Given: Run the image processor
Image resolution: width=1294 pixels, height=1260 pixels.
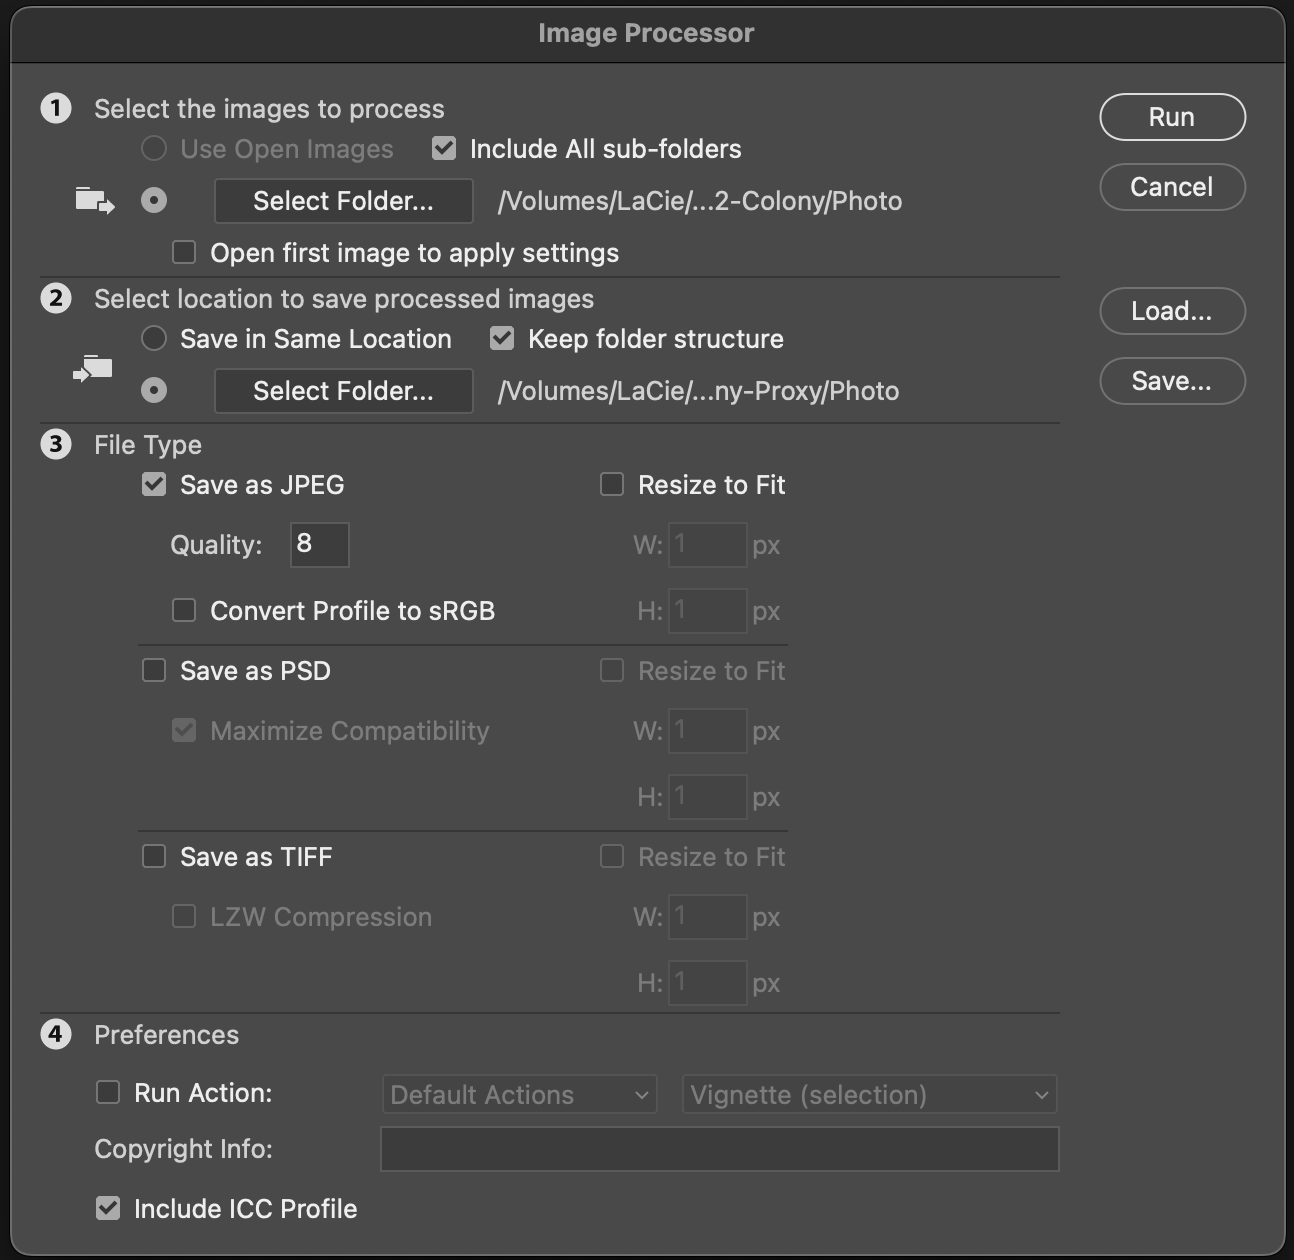Looking at the screenshot, I should tap(1171, 117).
